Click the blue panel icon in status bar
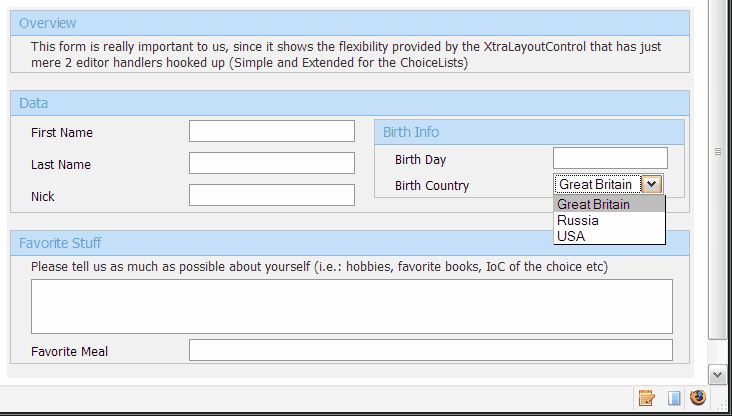 (674, 398)
